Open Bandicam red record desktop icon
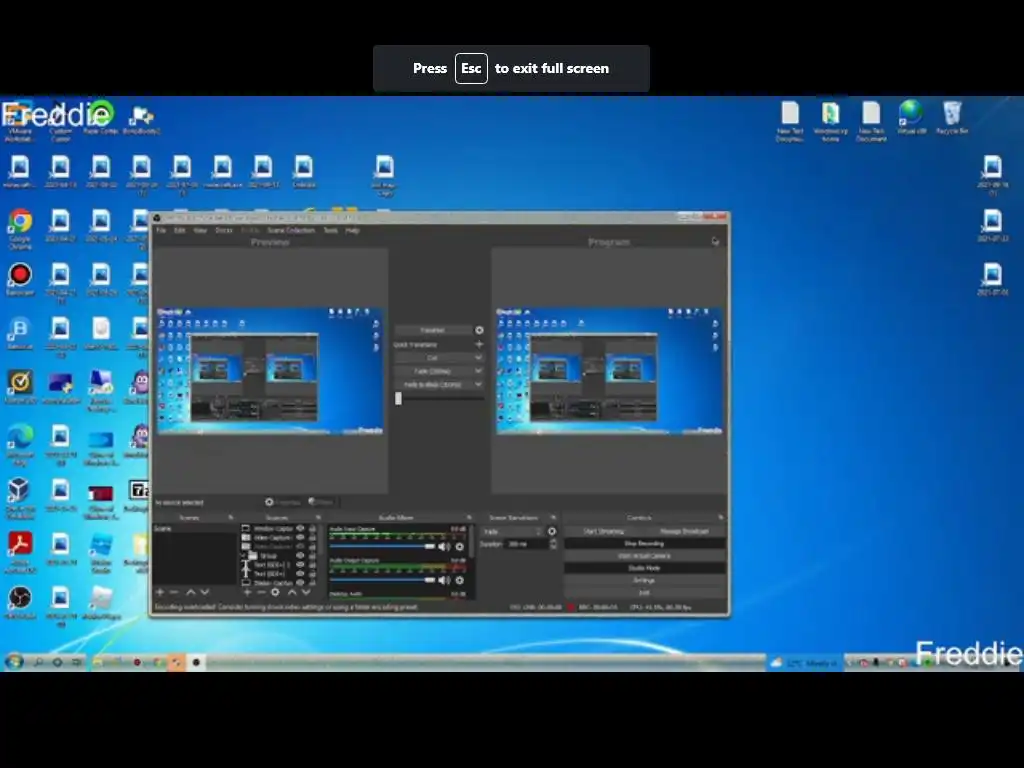The height and width of the screenshot is (768, 1024). click(x=20, y=279)
